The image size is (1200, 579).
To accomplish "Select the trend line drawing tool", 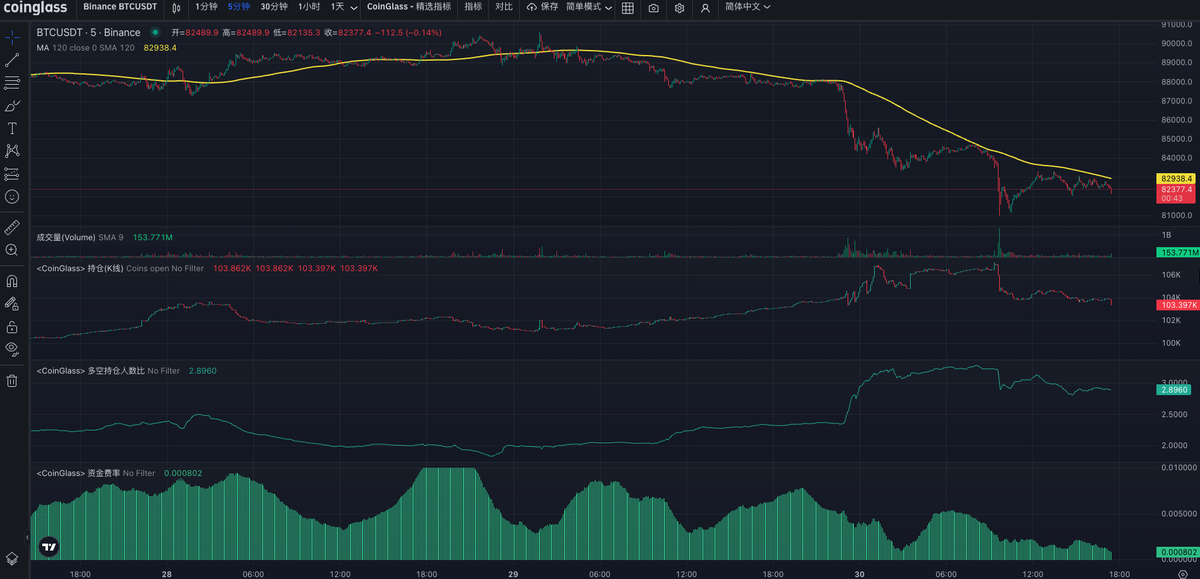I will pyautogui.click(x=12, y=59).
